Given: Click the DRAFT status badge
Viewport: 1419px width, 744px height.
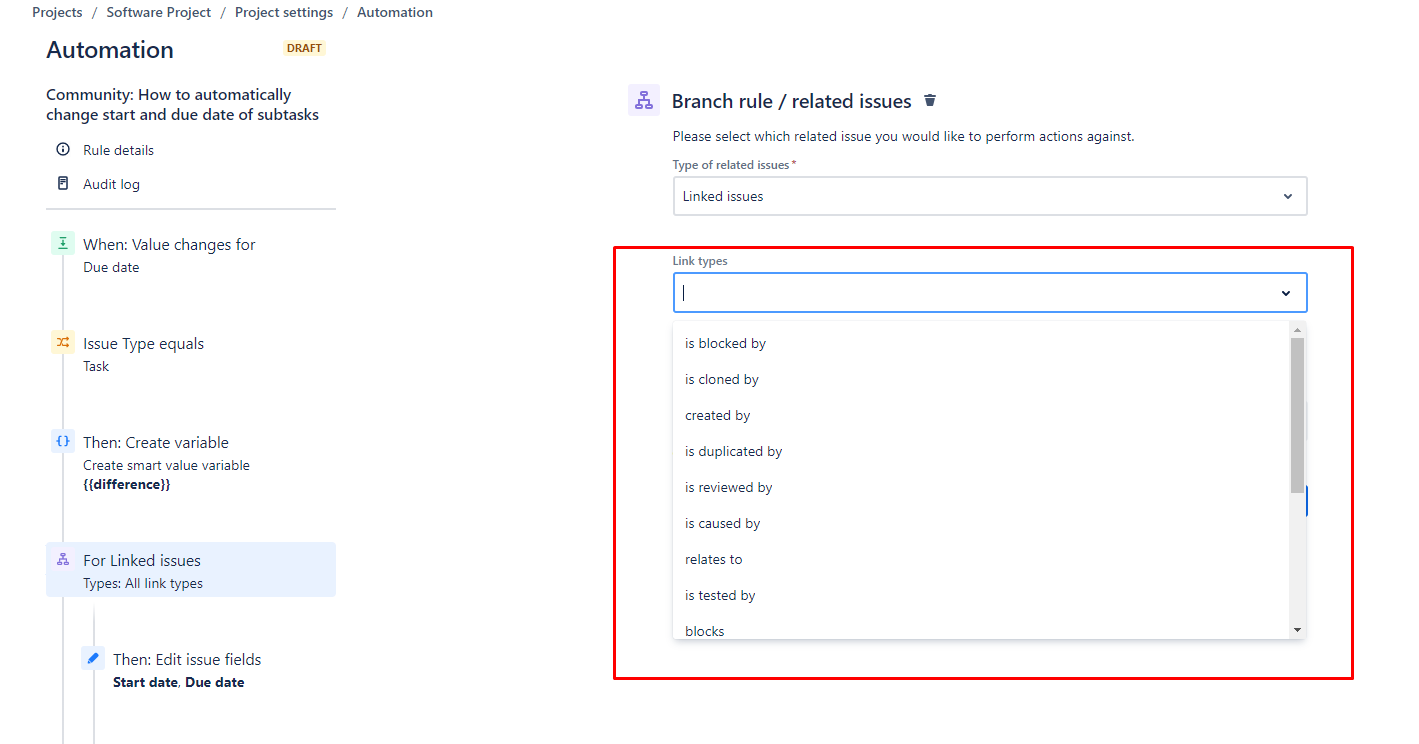Looking at the screenshot, I should click(x=304, y=47).
